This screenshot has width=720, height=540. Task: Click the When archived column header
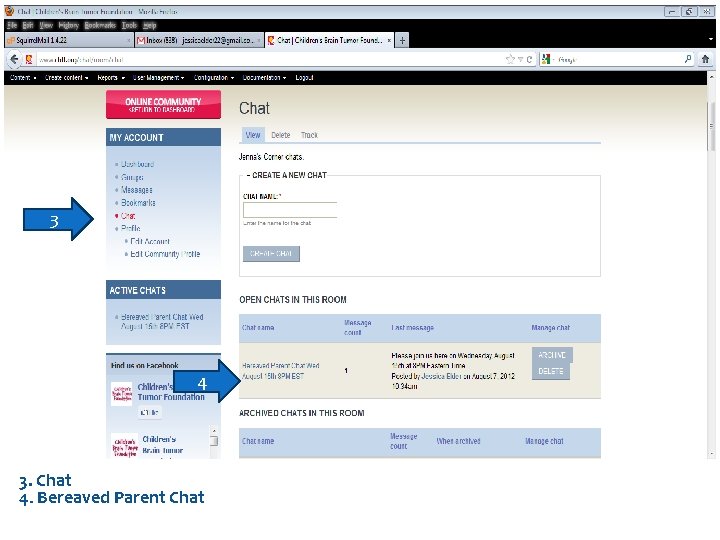[x=458, y=441]
